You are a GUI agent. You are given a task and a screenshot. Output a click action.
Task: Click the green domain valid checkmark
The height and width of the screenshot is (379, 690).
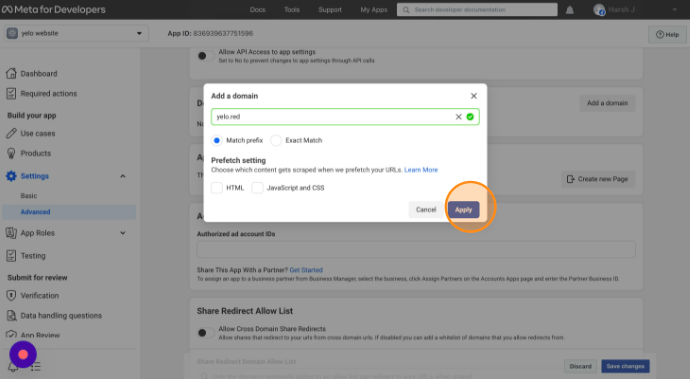[x=470, y=117]
